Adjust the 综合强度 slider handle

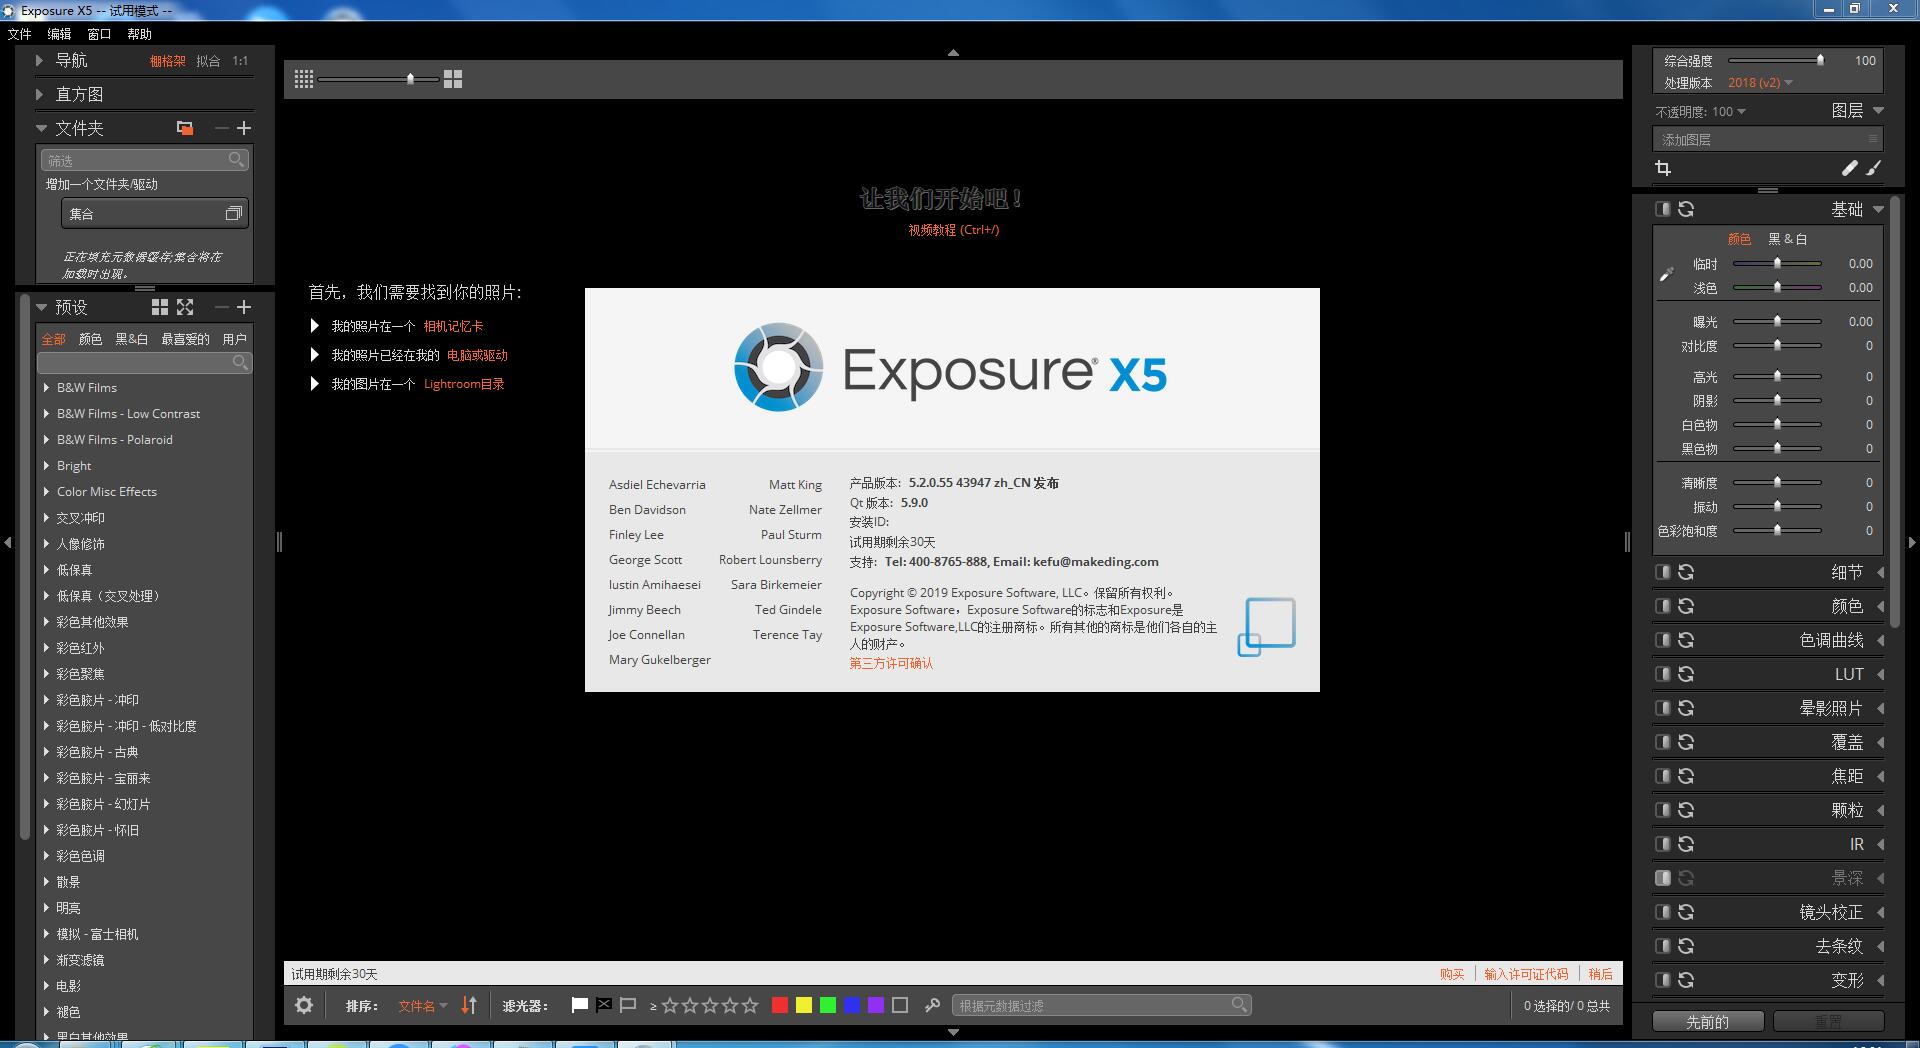[1820, 60]
